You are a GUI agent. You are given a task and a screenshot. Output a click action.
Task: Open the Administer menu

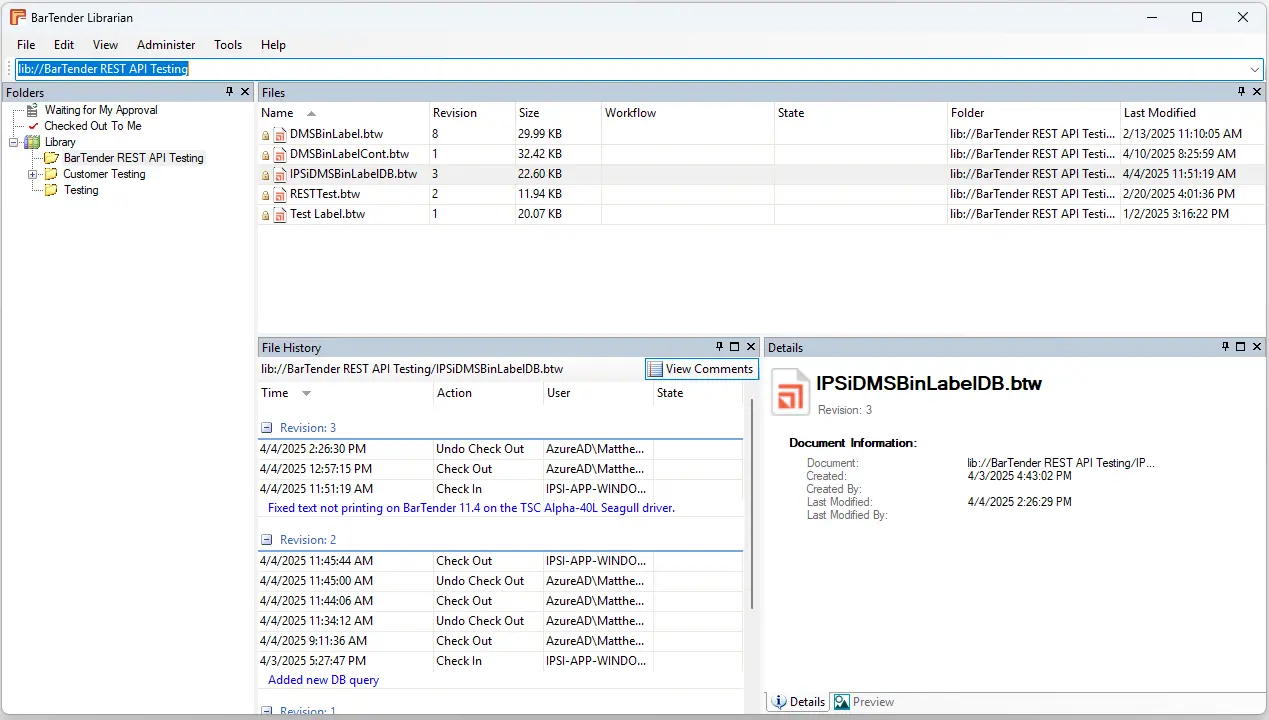[x=166, y=45]
